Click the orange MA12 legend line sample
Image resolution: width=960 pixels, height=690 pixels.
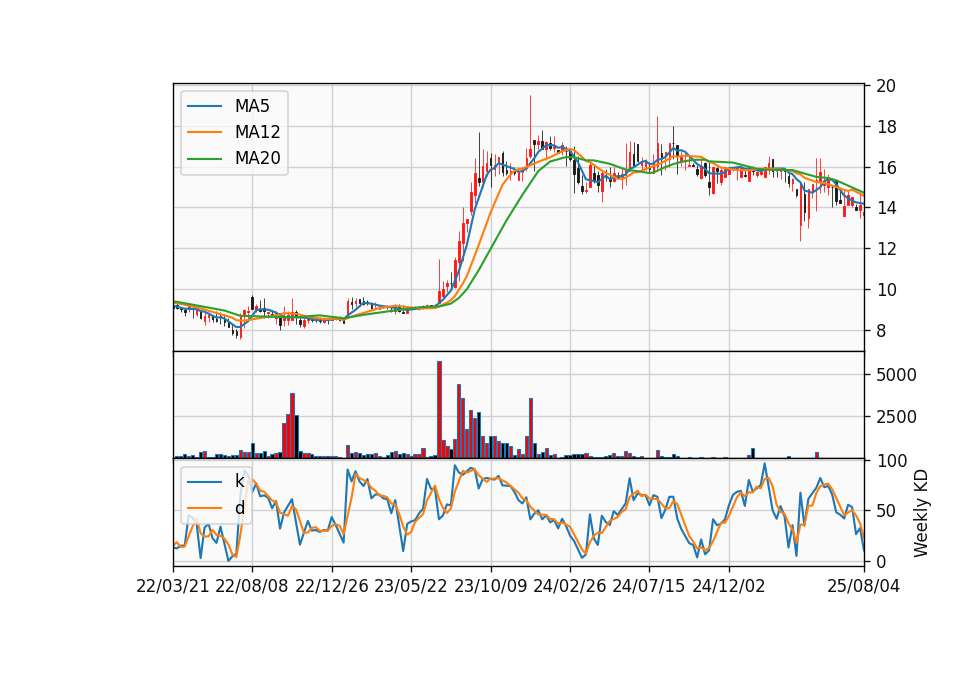tap(204, 132)
